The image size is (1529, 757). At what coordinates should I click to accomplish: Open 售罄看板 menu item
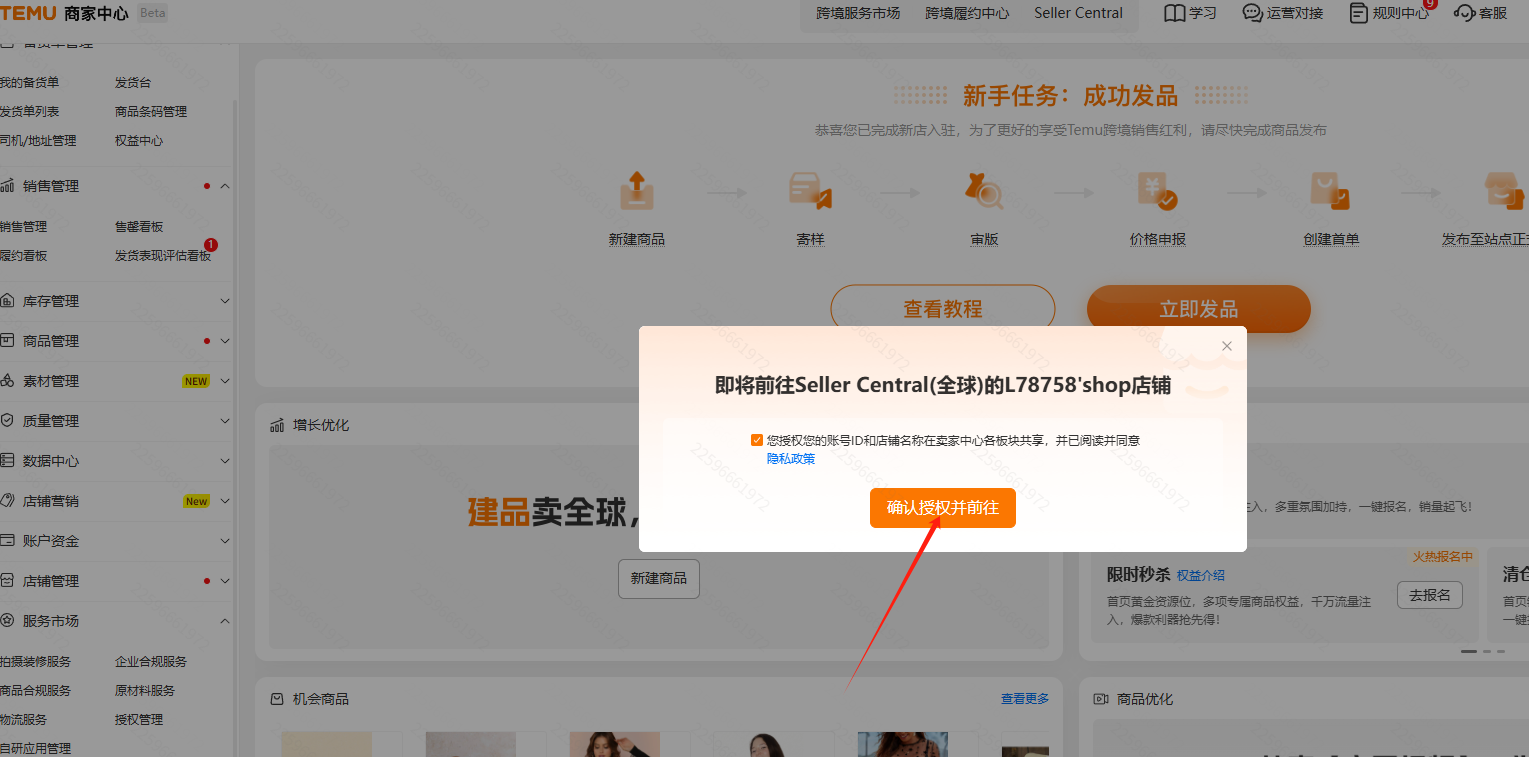139,227
